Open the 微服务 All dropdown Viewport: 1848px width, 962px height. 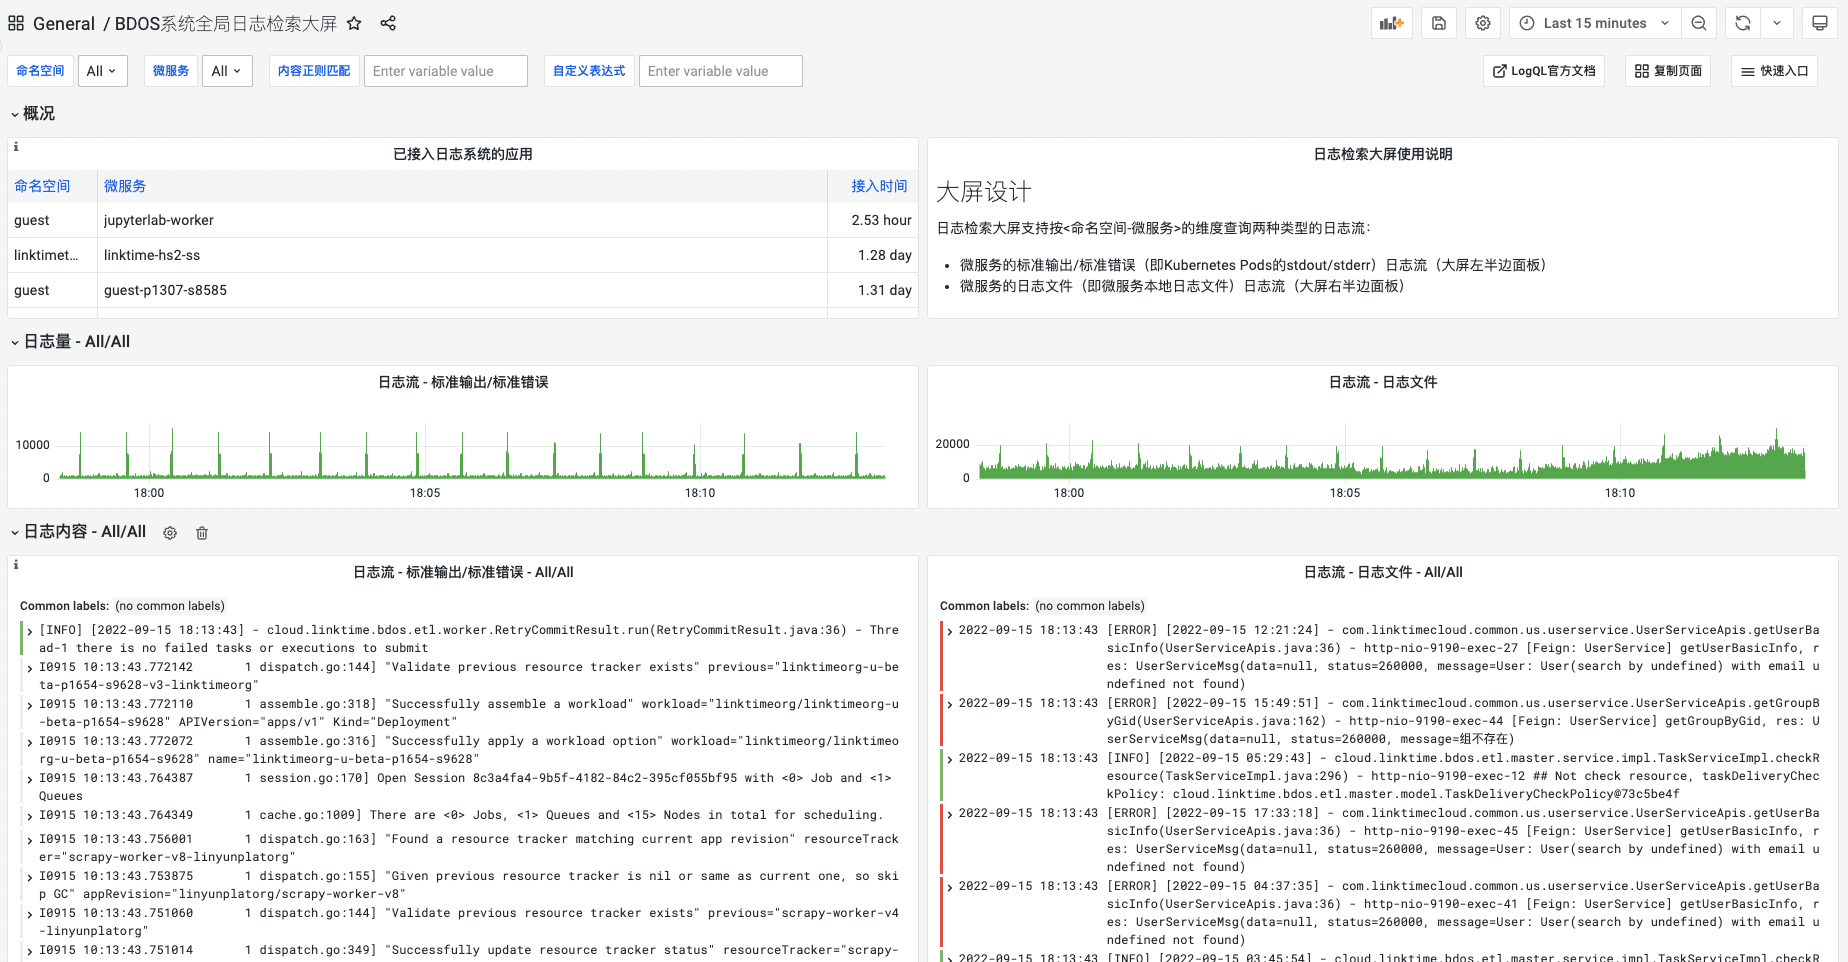pyautogui.click(x=227, y=71)
